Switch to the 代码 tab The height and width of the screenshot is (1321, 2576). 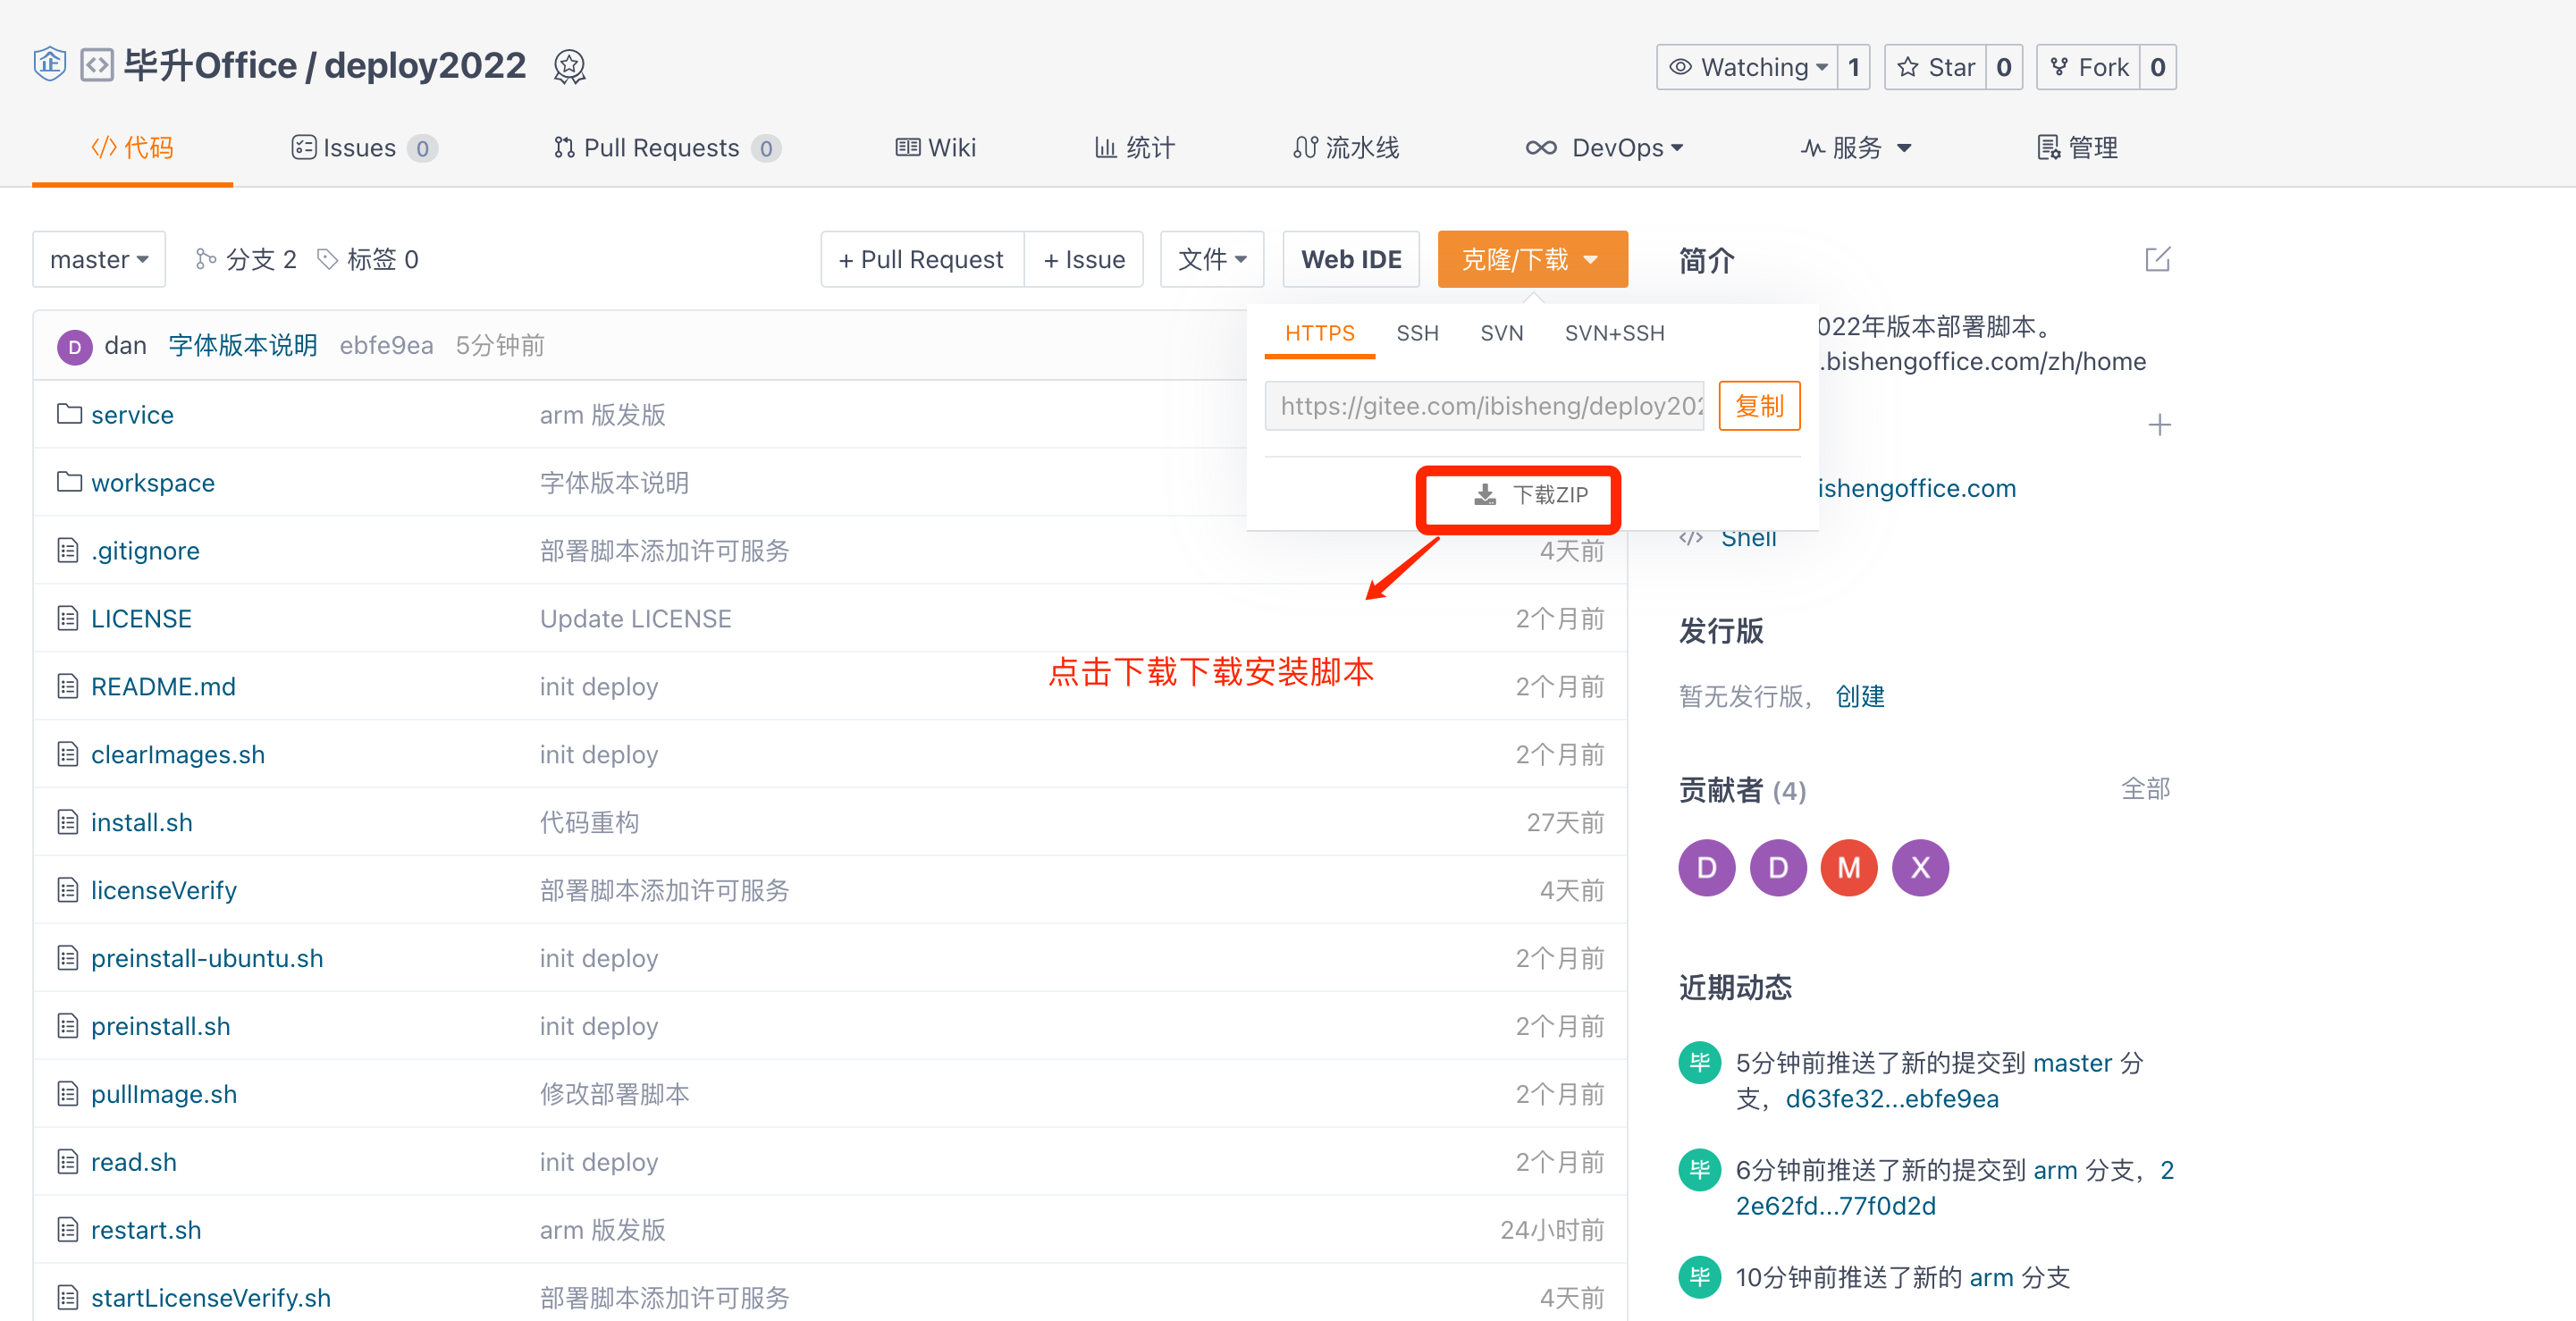[x=132, y=148]
